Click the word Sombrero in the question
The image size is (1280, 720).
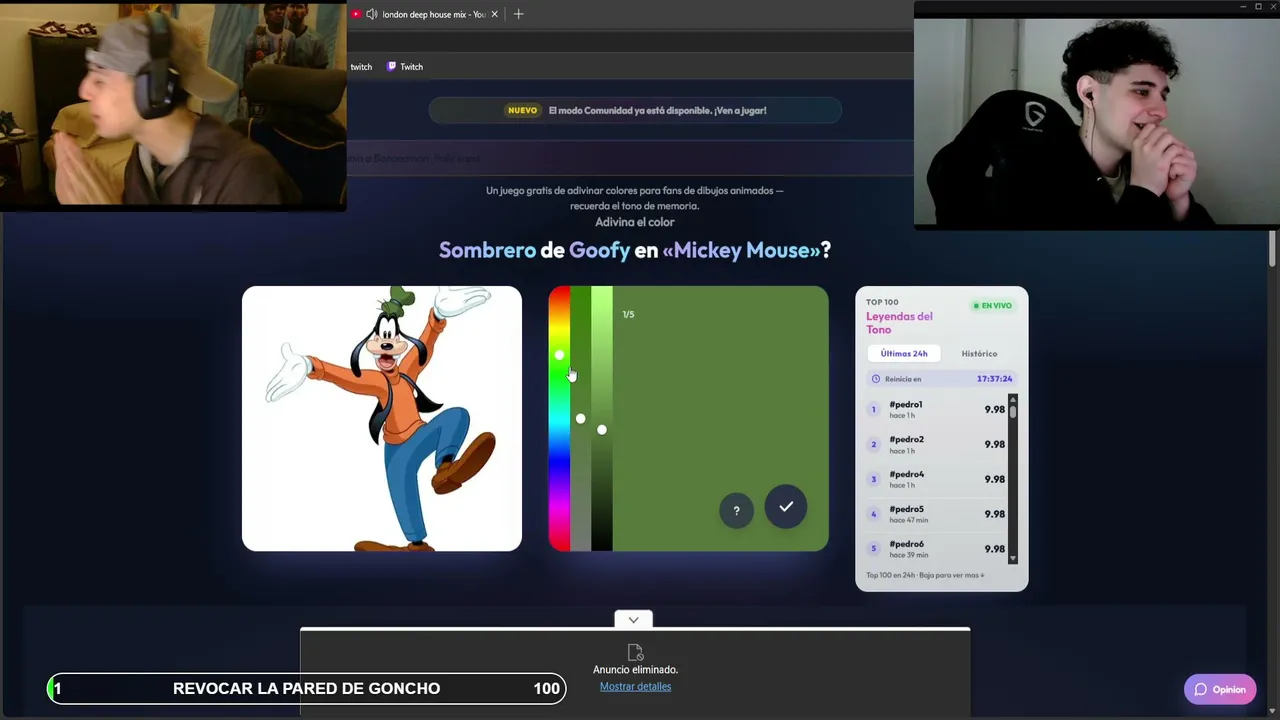(487, 250)
